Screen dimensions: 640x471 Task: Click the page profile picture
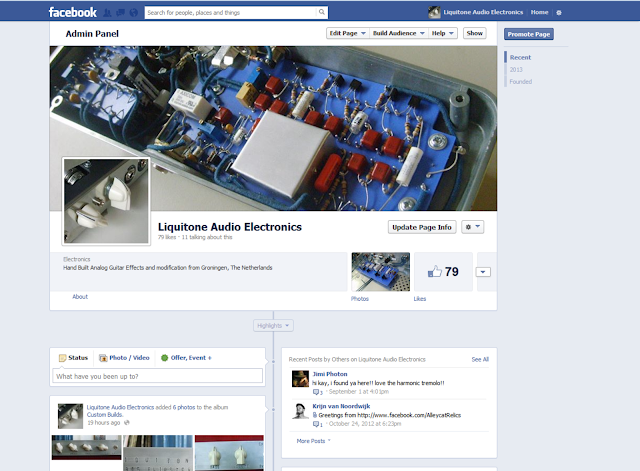pos(106,202)
